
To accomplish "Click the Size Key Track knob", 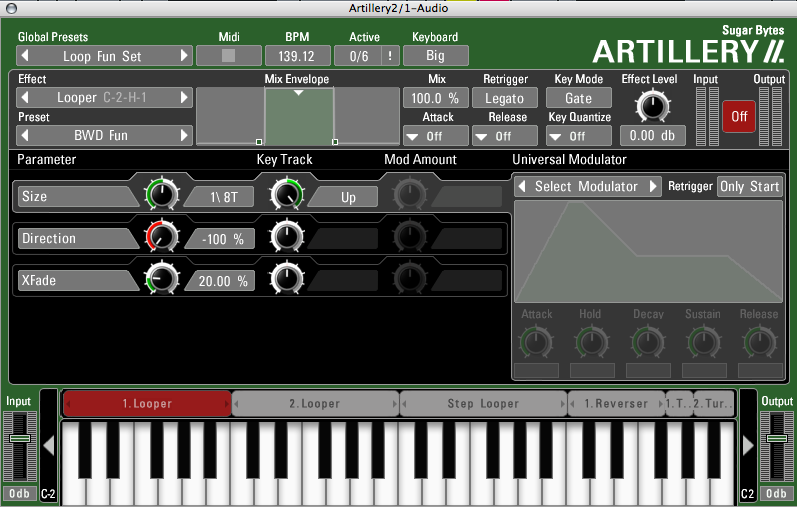I will coord(287,195).
